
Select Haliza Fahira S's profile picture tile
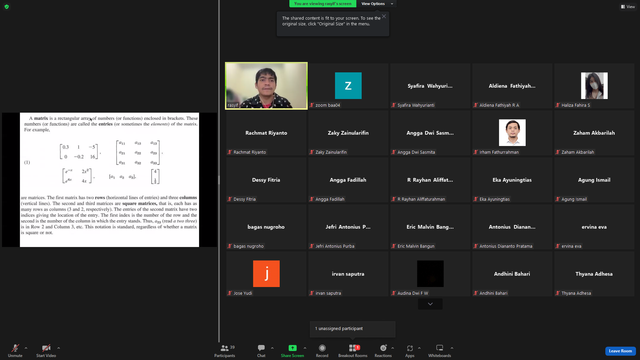click(x=594, y=86)
